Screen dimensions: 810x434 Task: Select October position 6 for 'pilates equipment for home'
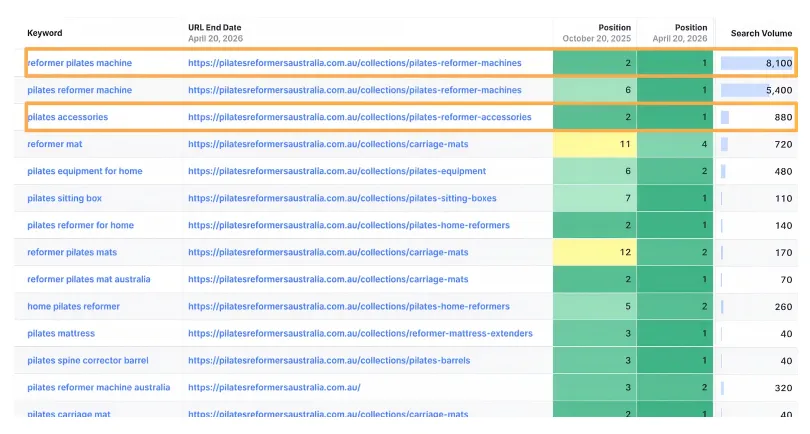pyautogui.click(x=595, y=171)
